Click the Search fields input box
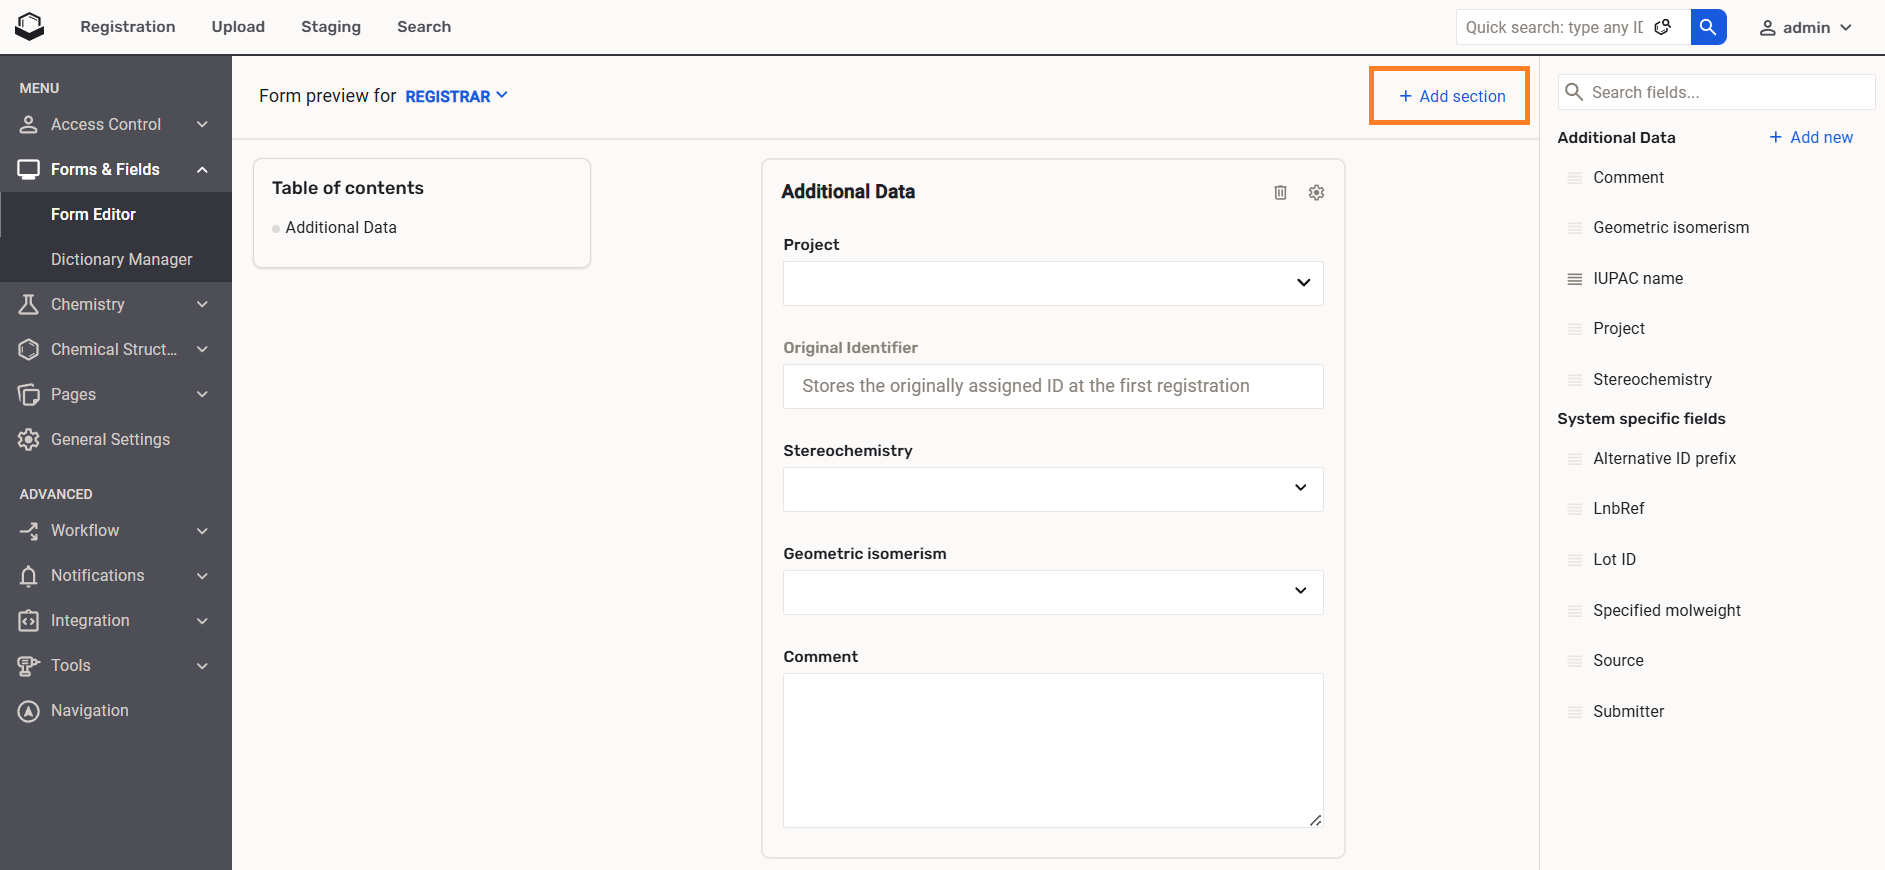This screenshot has width=1885, height=870. point(1728,92)
